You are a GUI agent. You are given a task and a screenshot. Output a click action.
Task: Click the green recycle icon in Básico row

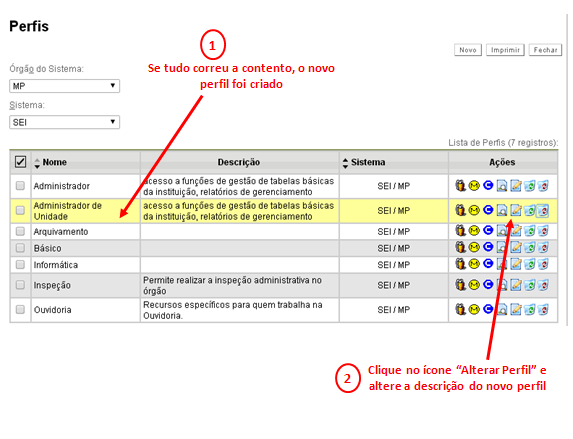click(529, 247)
